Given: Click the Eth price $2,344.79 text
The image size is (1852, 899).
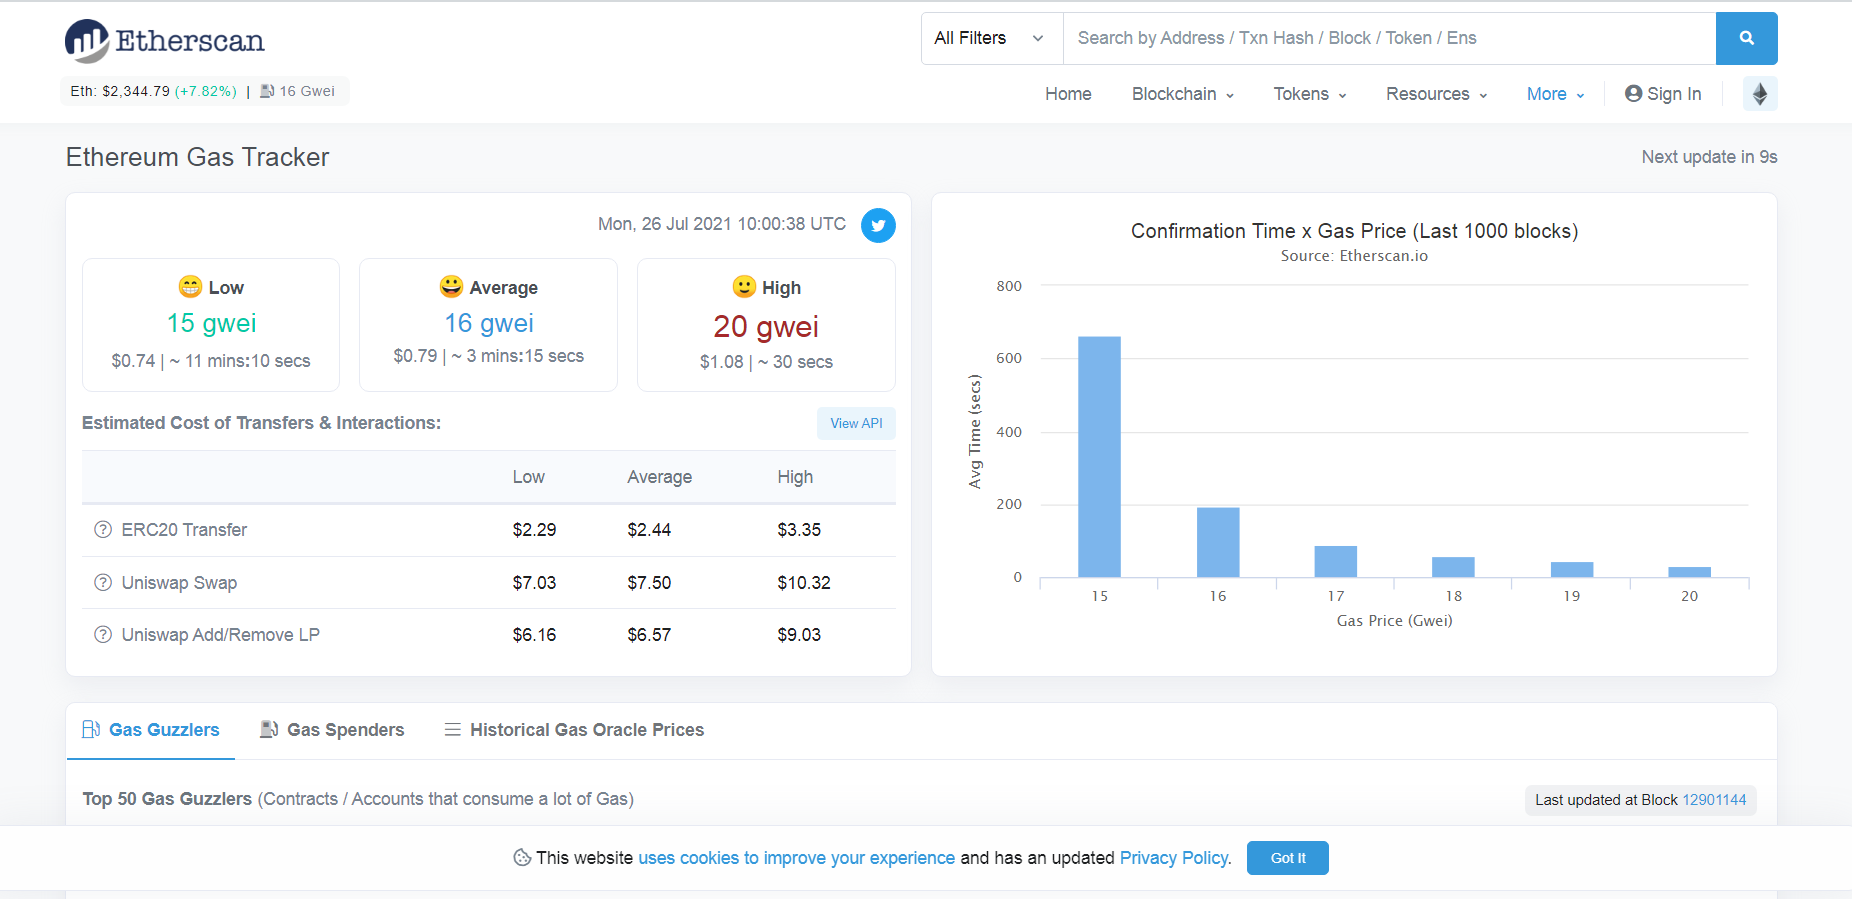Looking at the screenshot, I should [x=120, y=91].
